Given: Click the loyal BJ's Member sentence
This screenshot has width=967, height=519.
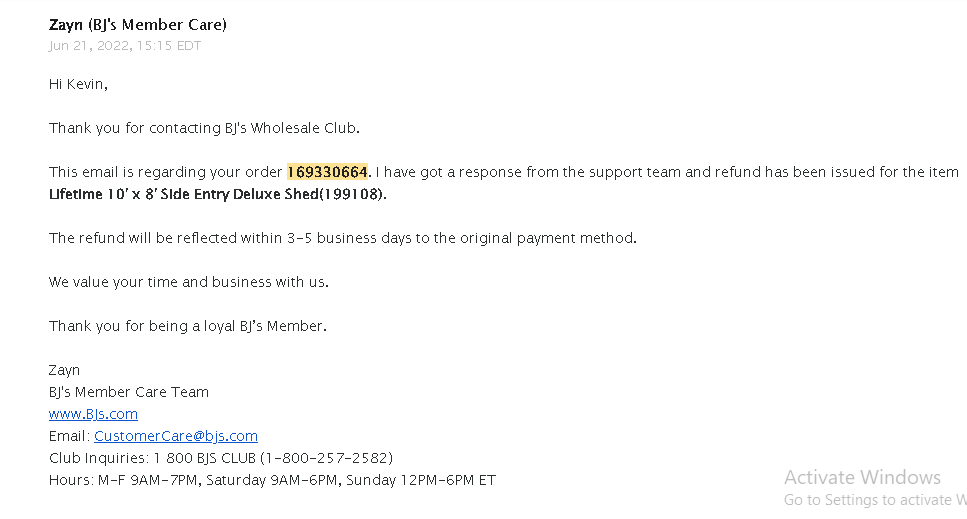Looking at the screenshot, I should [187, 326].
